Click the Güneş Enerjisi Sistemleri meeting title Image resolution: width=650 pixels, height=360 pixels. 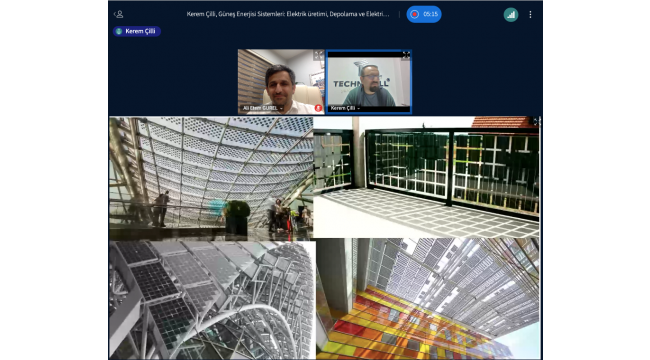(x=288, y=14)
